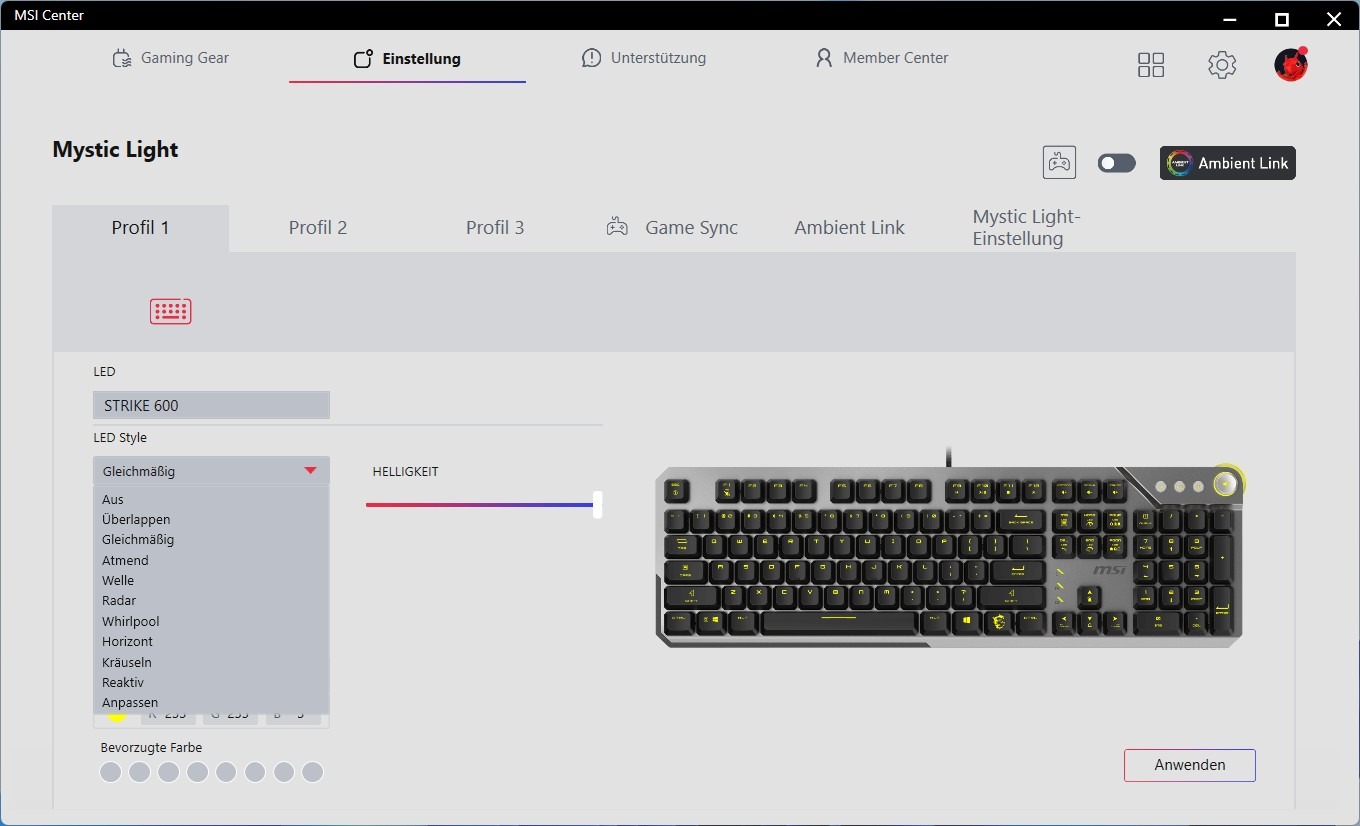Open the Unterstützung tab
This screenshot has width=1360, height=826.
(644, 58)
